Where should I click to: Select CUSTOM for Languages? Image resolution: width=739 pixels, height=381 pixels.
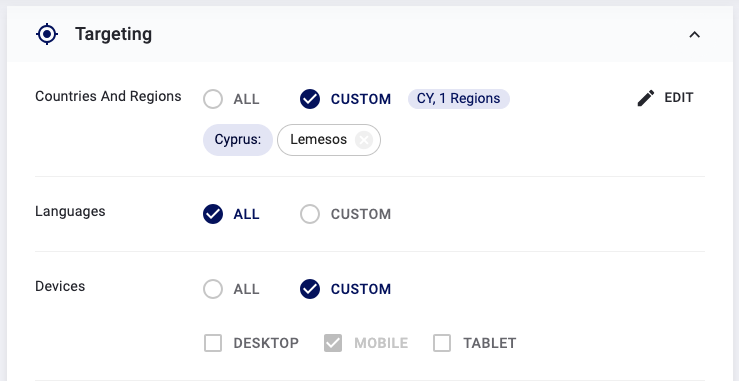point(310,214)
